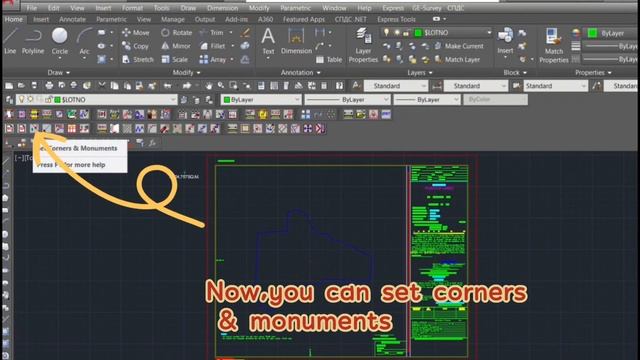Click the Redo arrow in toolbar
The height and width of the screenshot is (360, 640).
[187, 86]
